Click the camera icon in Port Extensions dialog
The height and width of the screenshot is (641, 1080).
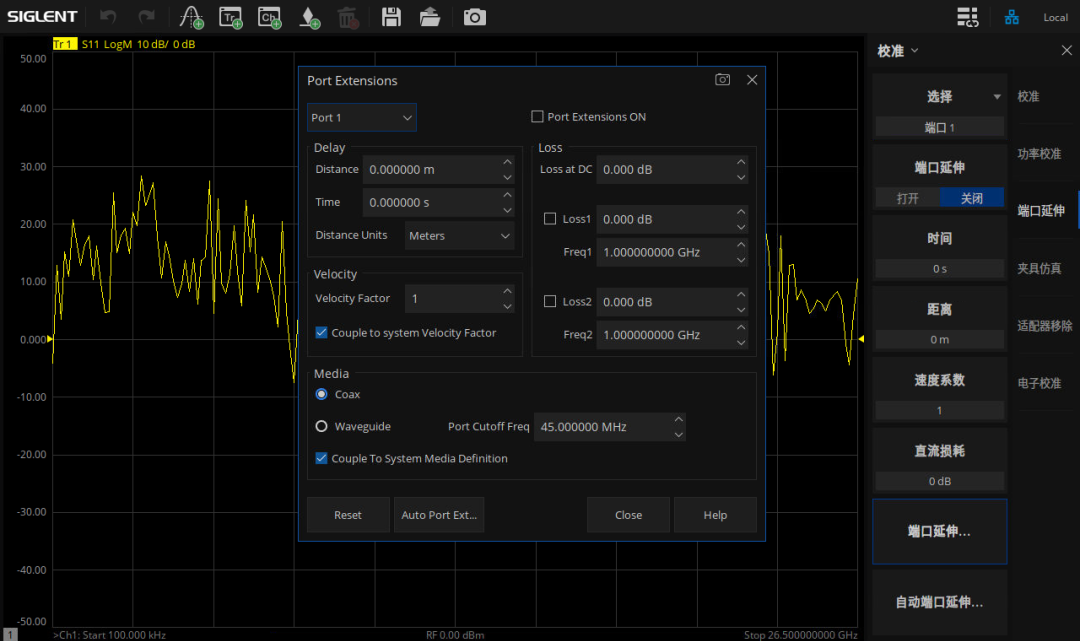(723, 80)
